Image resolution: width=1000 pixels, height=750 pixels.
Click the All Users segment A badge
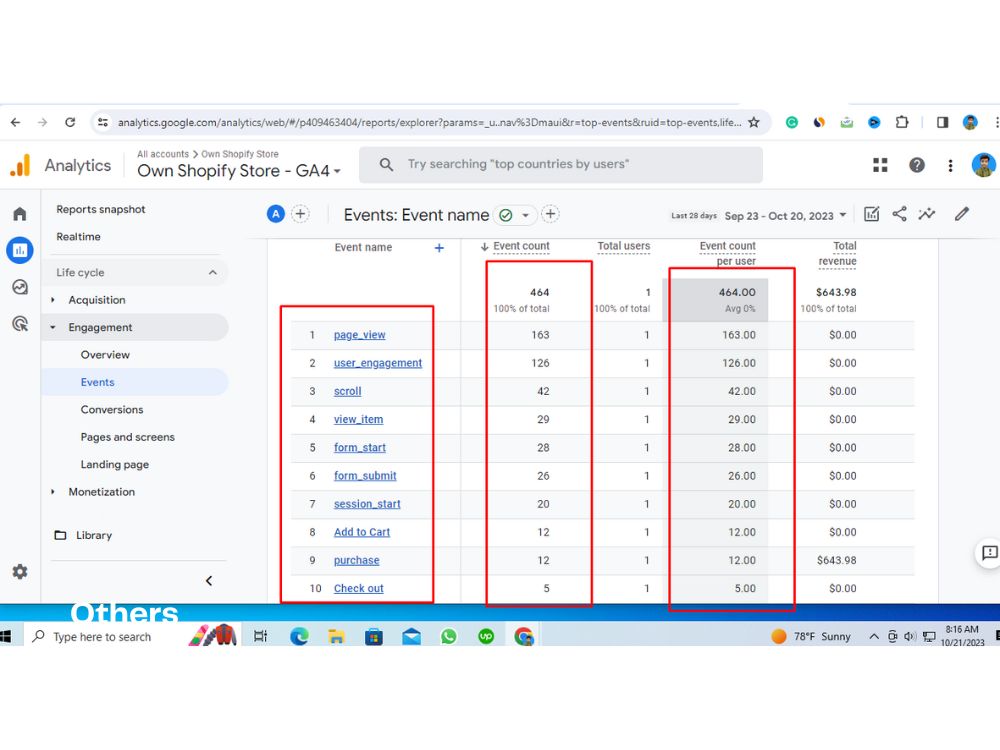click(276, 214)
